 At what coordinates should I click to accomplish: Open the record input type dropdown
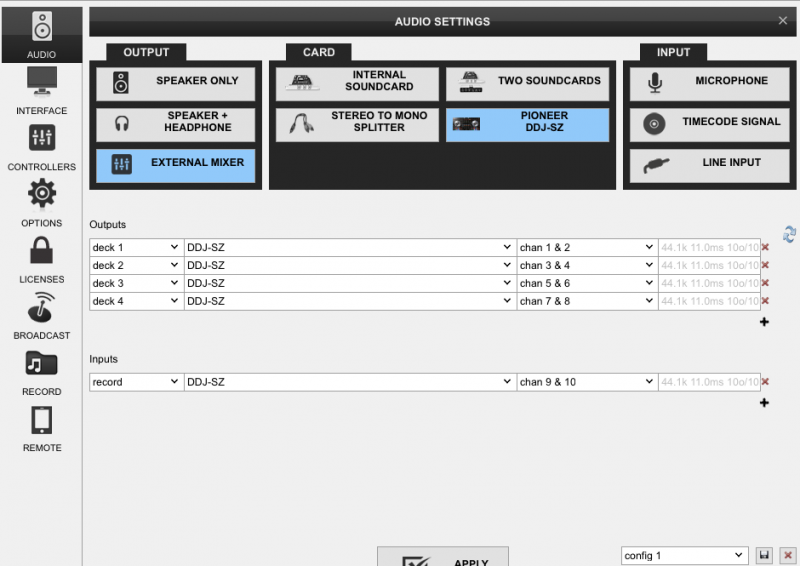click(x=136, y=382)
